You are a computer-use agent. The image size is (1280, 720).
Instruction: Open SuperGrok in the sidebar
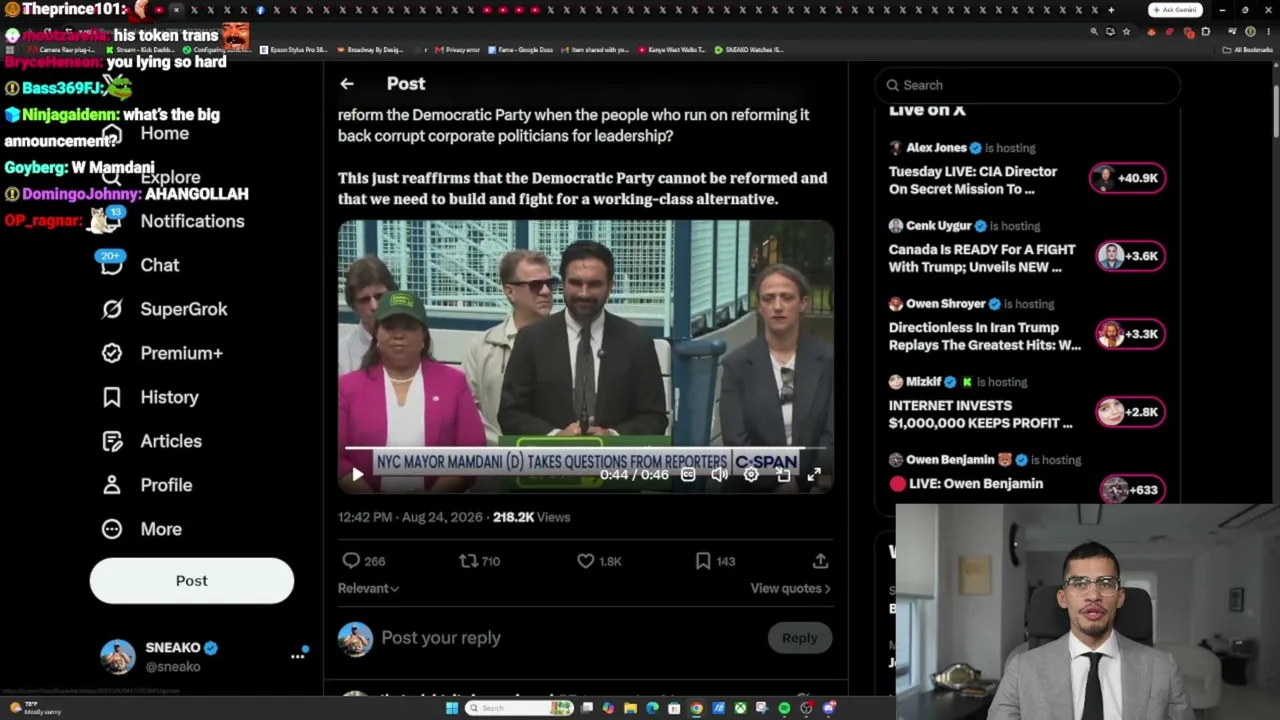point(165,309)
